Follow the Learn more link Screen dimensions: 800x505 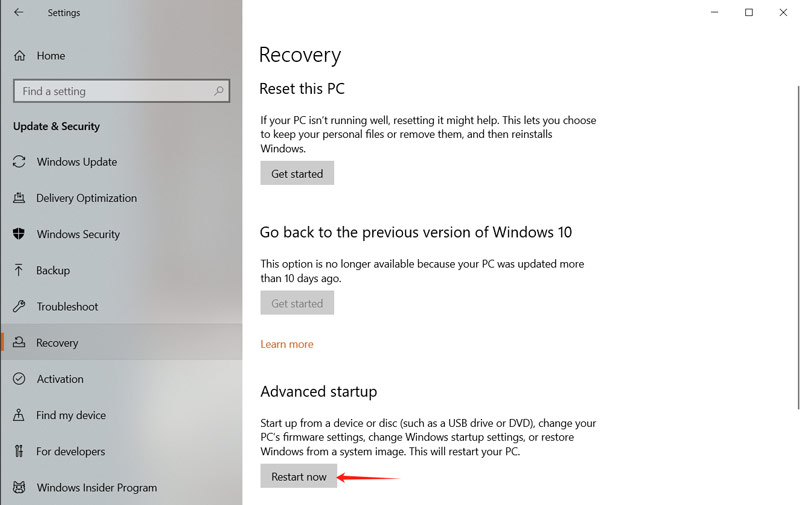(287, 344)
